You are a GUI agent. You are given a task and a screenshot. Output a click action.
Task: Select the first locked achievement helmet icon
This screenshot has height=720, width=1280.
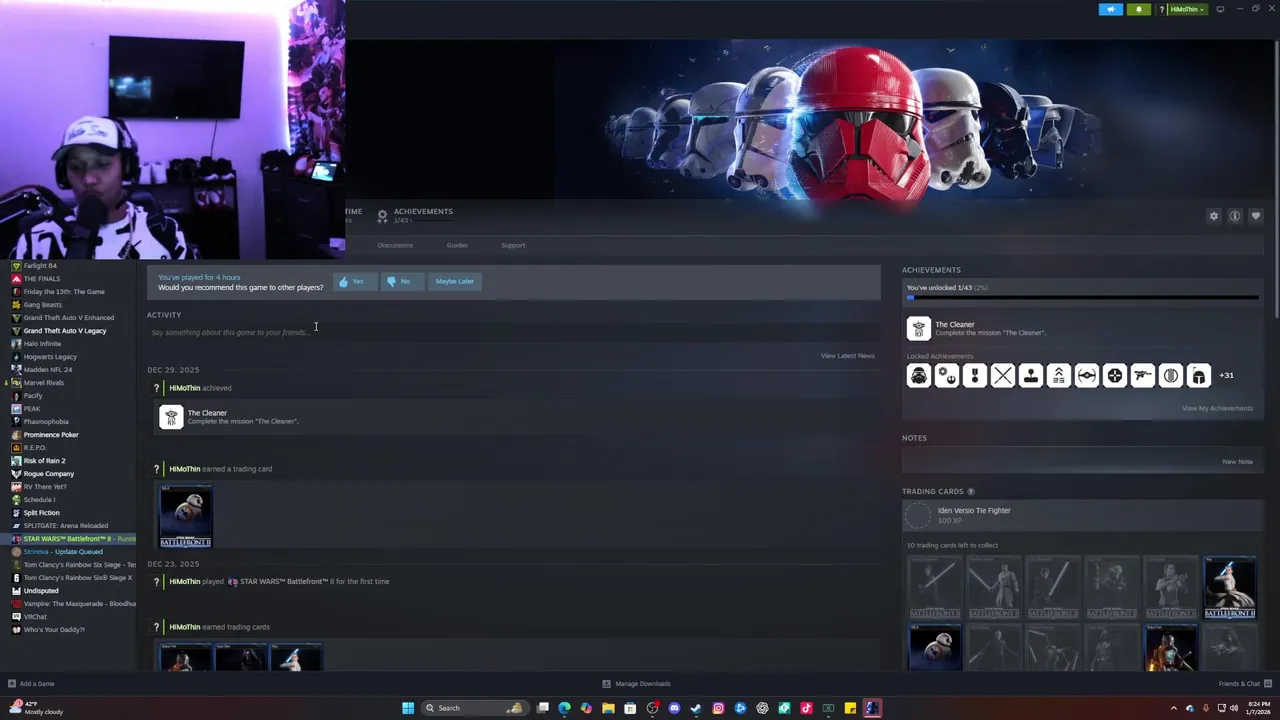coord(918,376)
